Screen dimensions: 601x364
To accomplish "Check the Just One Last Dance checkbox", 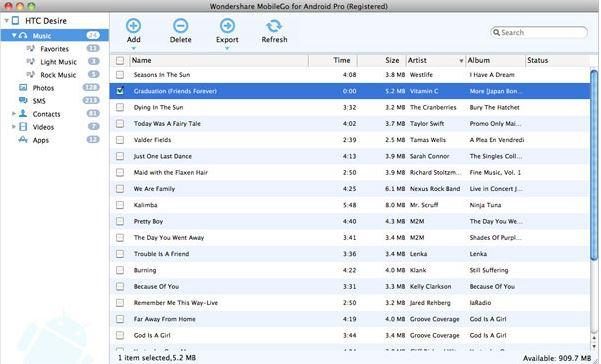I will point(120,156).
